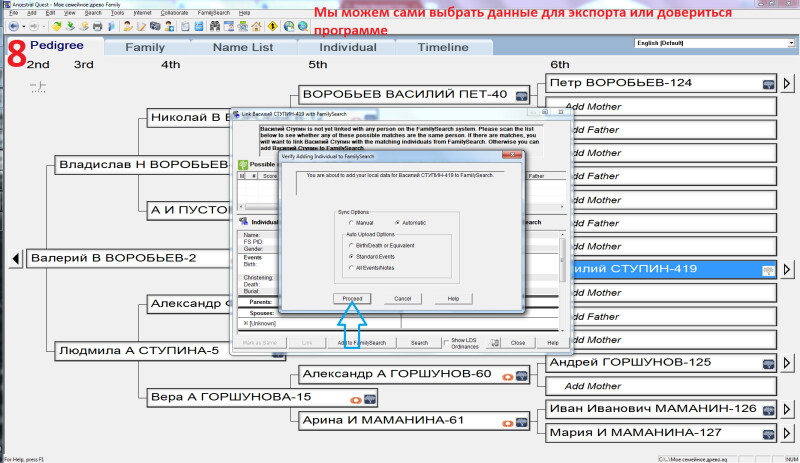Click the Forward navigation arrow in toolbar
This screenshot has height=463, width=800.
pos(34,26)
